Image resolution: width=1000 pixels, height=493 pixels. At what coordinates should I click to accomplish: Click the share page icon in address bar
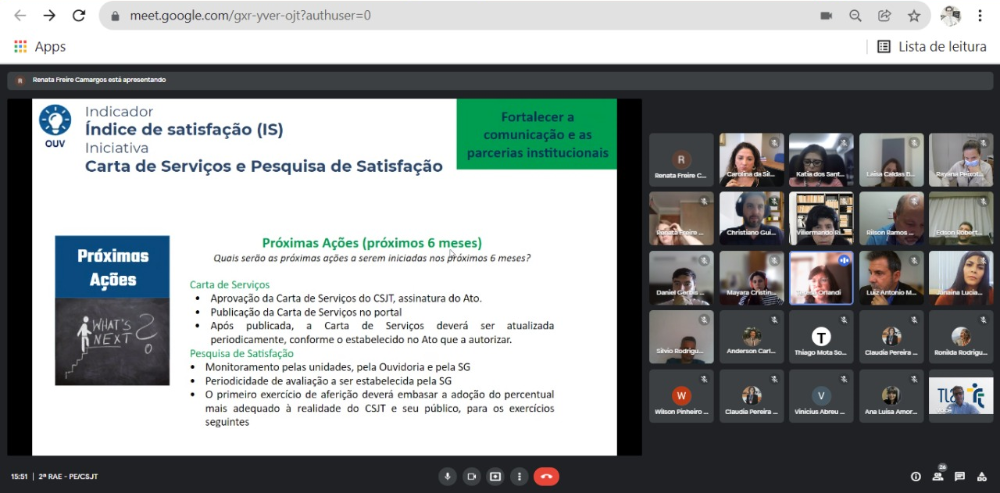point(884,16)
